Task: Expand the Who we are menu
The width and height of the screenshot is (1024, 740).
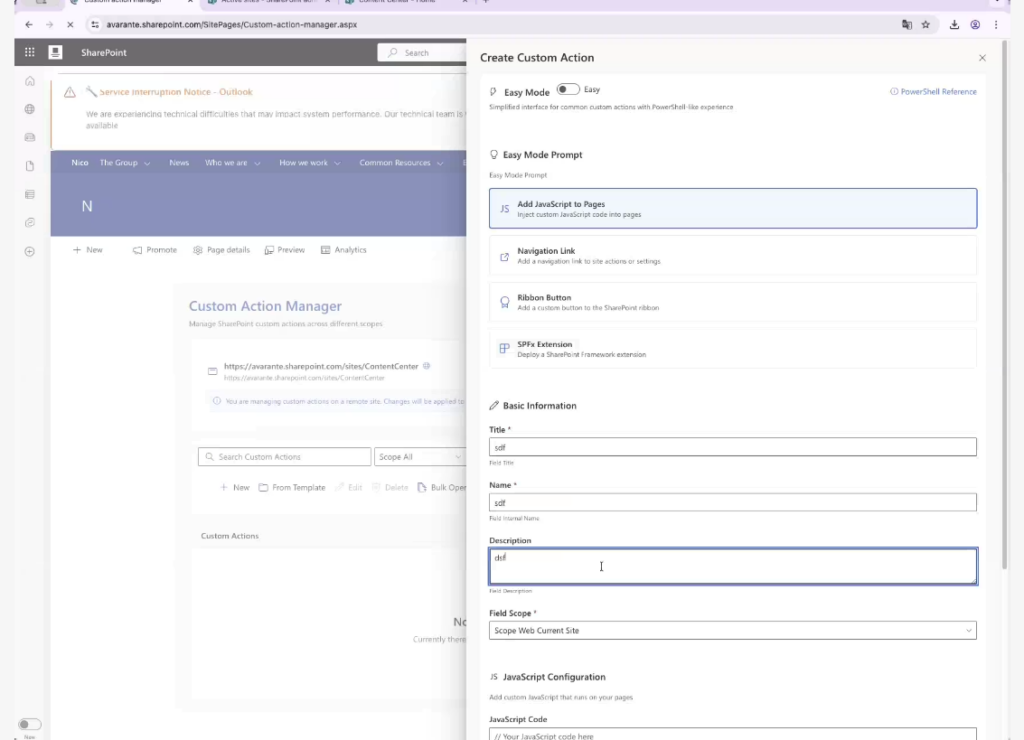Action: pos(232,163)
